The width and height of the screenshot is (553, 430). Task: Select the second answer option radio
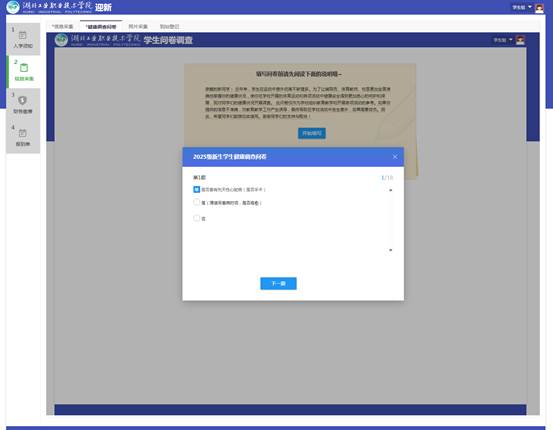coord(196,202)
